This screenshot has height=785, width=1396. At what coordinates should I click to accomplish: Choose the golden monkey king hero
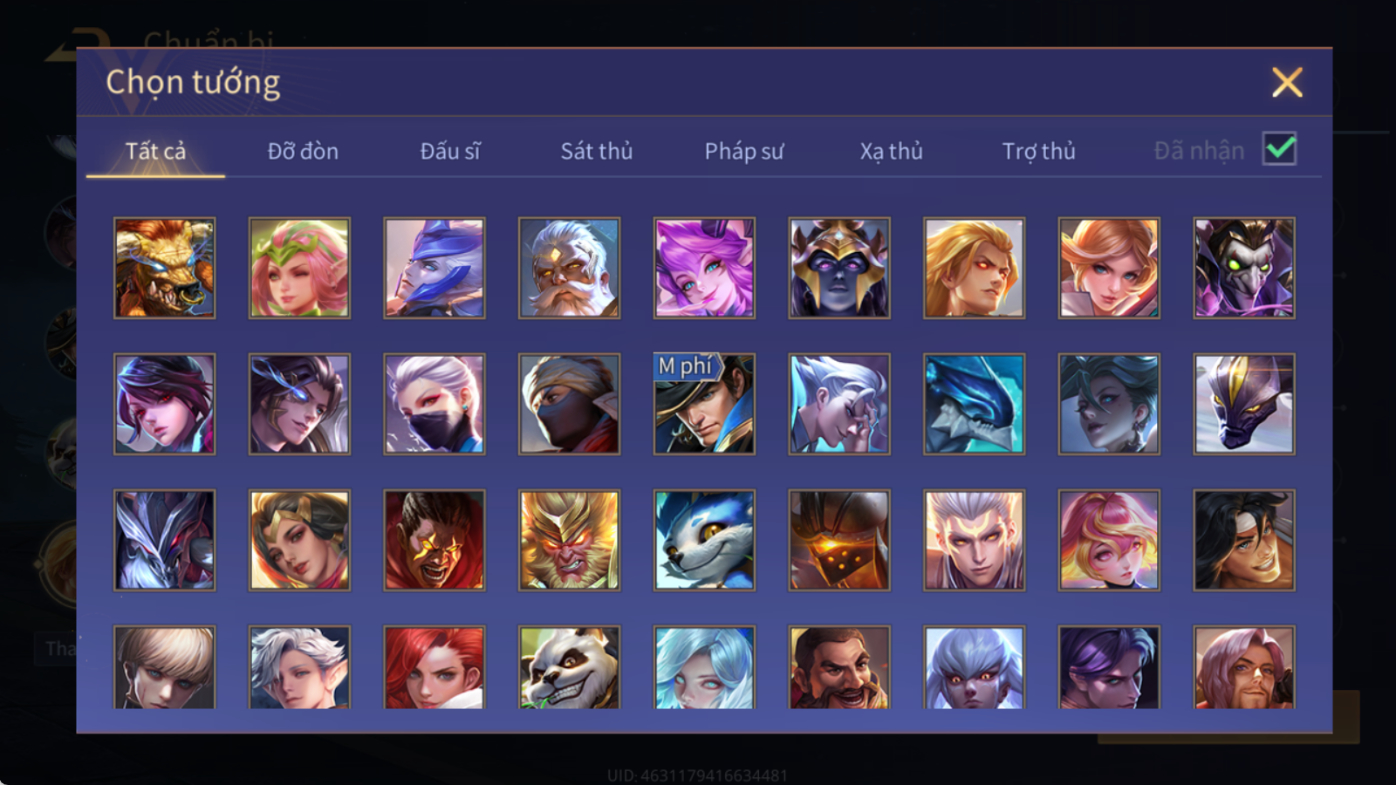[x=569, y=540]
